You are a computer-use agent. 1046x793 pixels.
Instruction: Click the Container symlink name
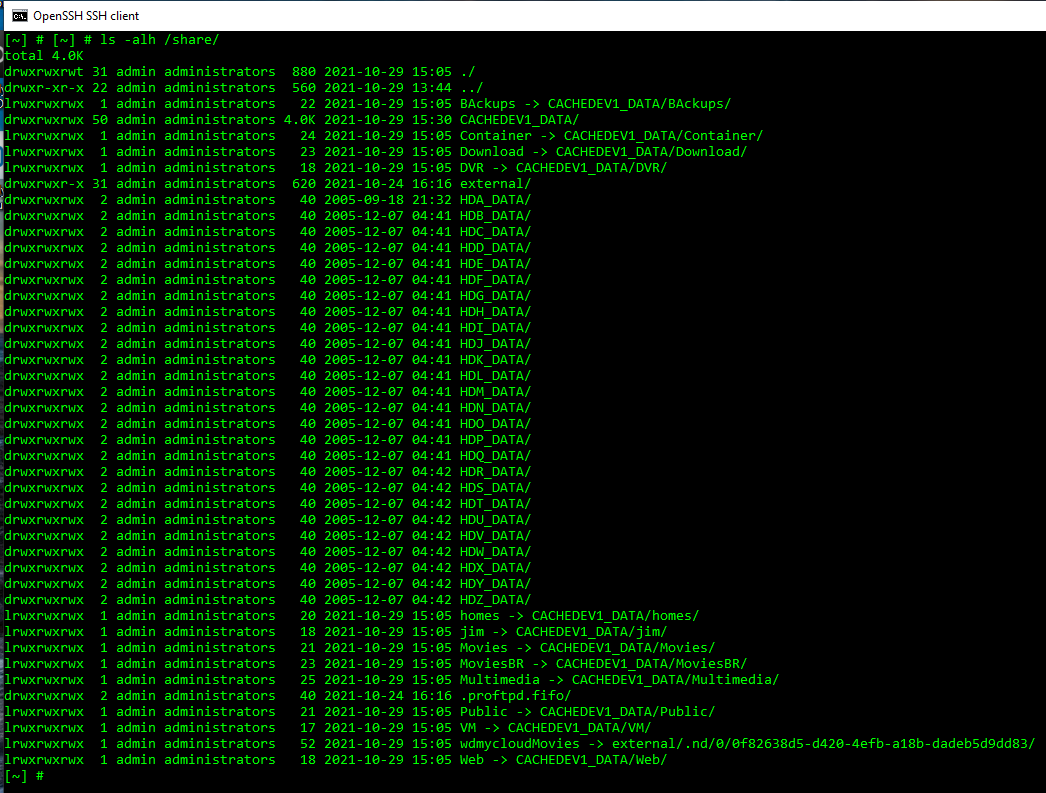point(495,136)
